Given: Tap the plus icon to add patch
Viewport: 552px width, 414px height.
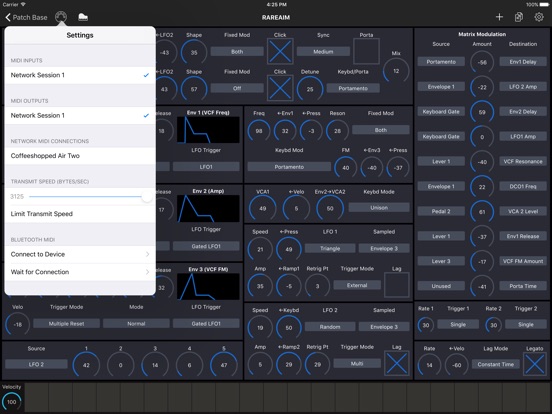Looking at the screenshot, I should click(x=499, y=17).
